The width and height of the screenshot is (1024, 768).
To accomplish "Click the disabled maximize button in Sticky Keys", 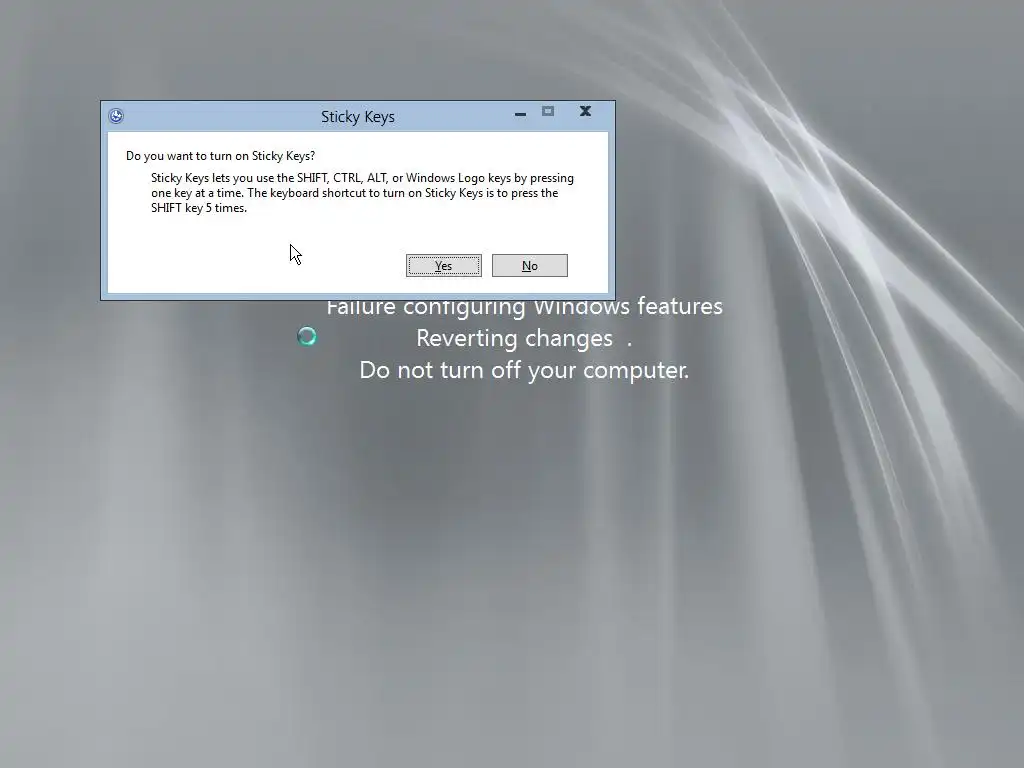I will [548, 111].
